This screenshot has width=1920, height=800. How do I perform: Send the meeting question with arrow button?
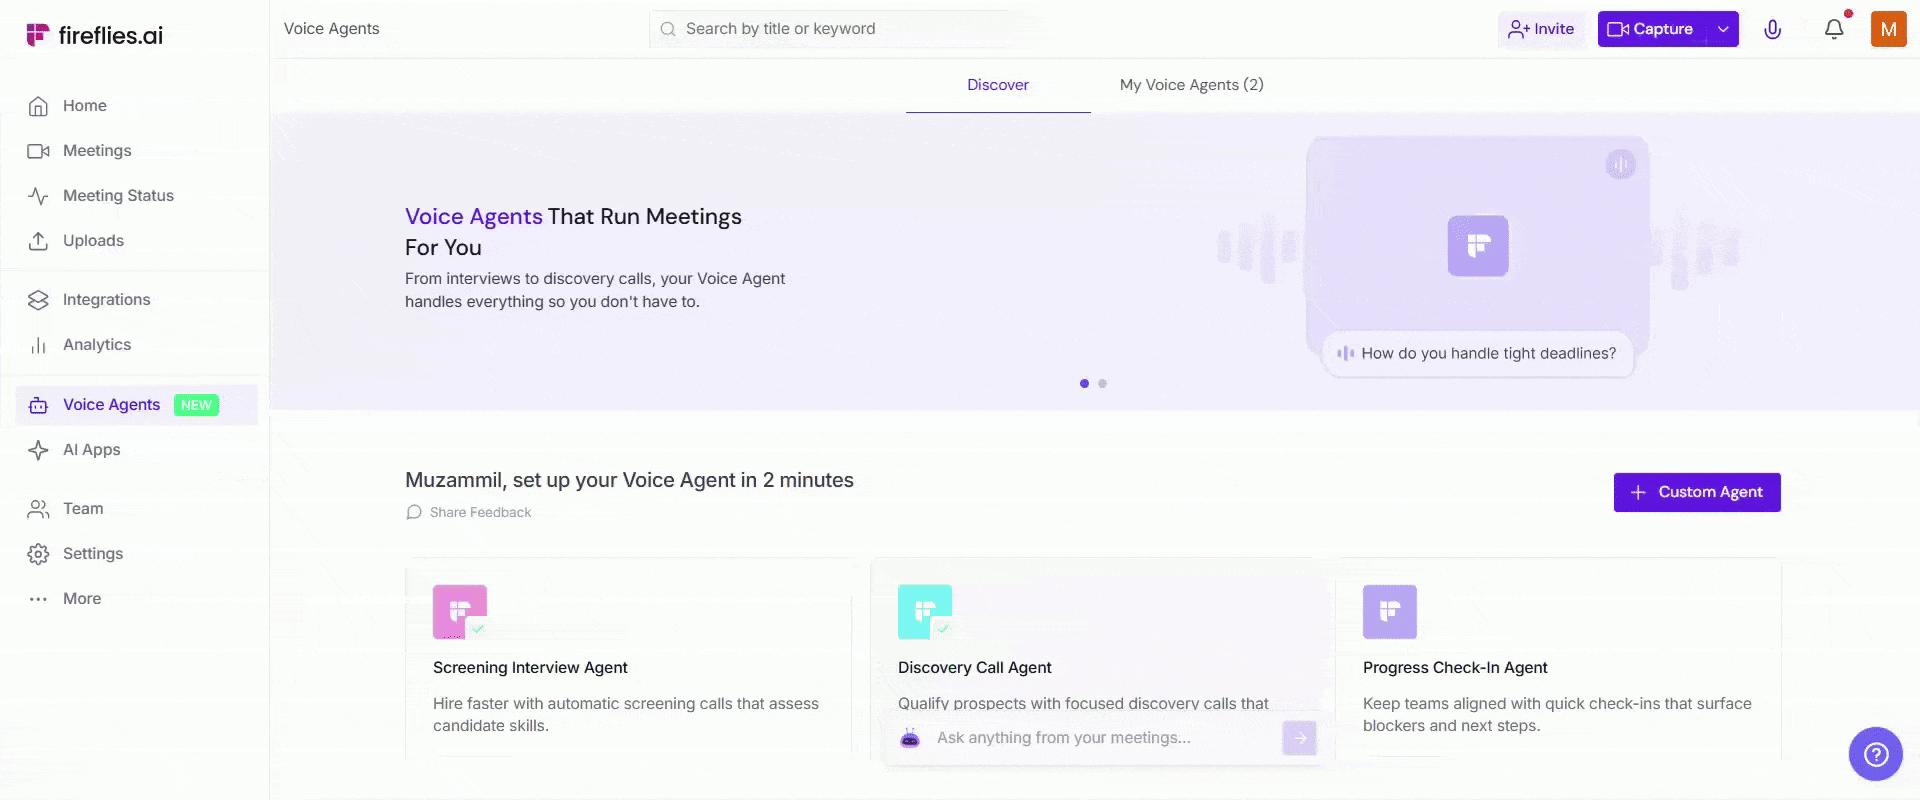pos(1299,738)
